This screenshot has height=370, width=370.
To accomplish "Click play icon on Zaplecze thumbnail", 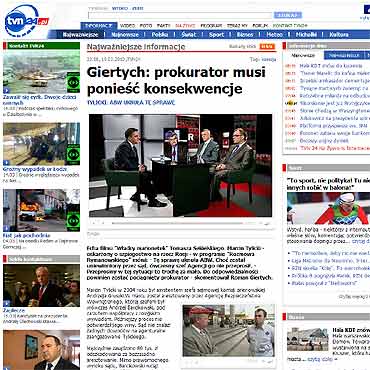I will coord(6,304).
